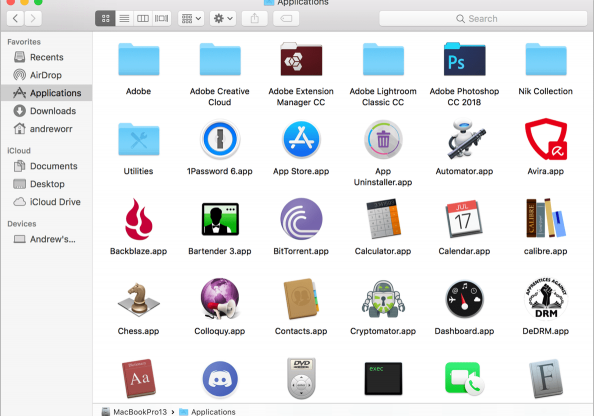
Task: Select the Cryptomator.app robot icon
Action: (383, 299)
